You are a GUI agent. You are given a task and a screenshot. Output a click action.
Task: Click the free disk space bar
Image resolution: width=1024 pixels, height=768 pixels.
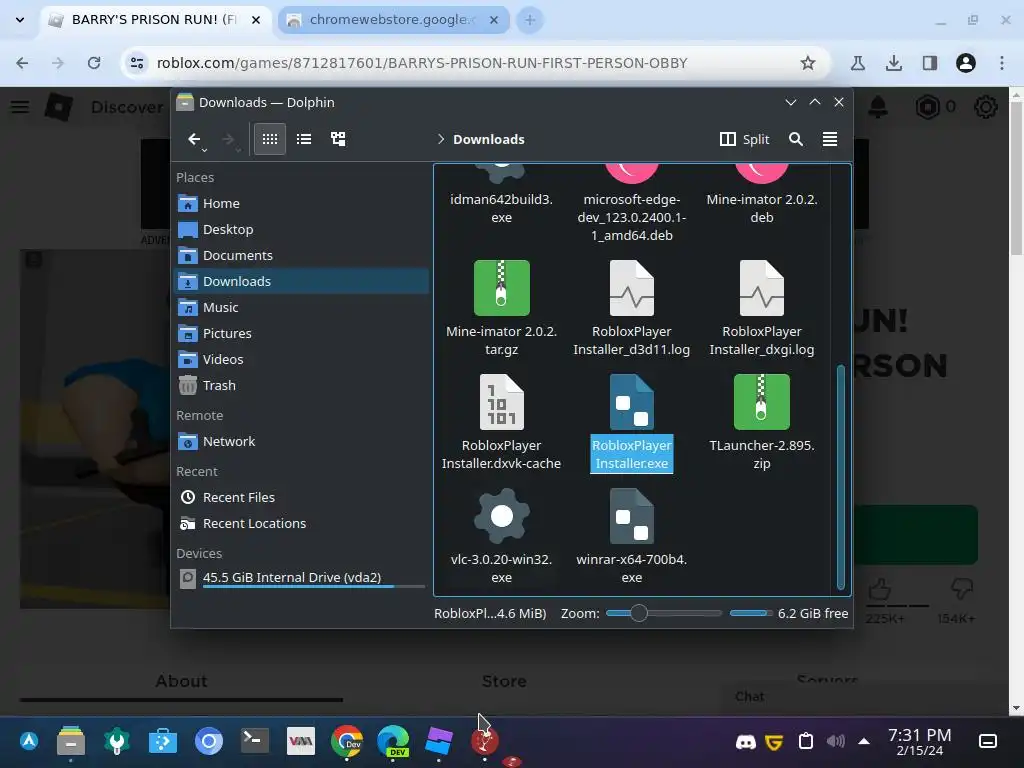[751, 613]
